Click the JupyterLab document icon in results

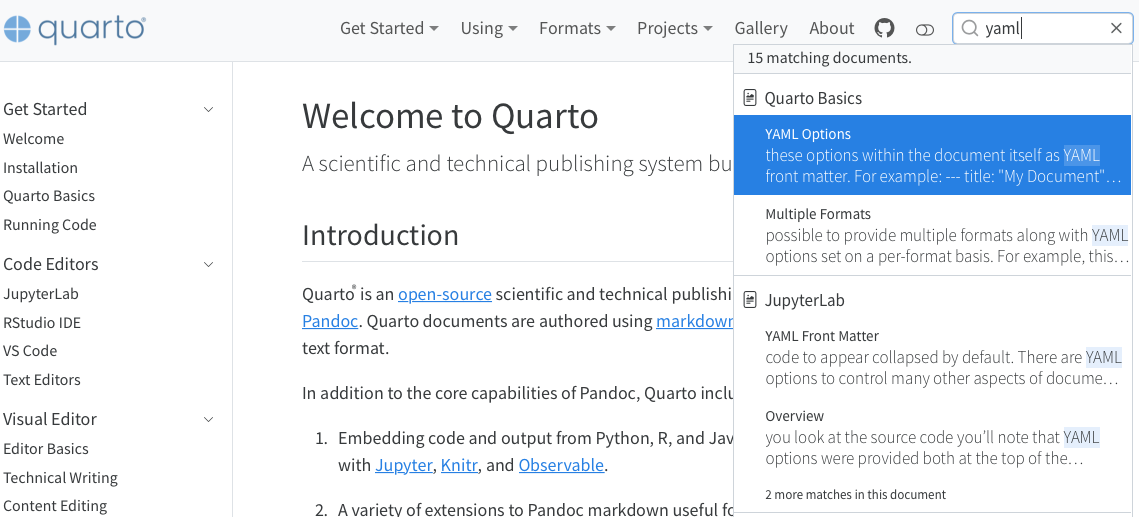coord(750,300)
